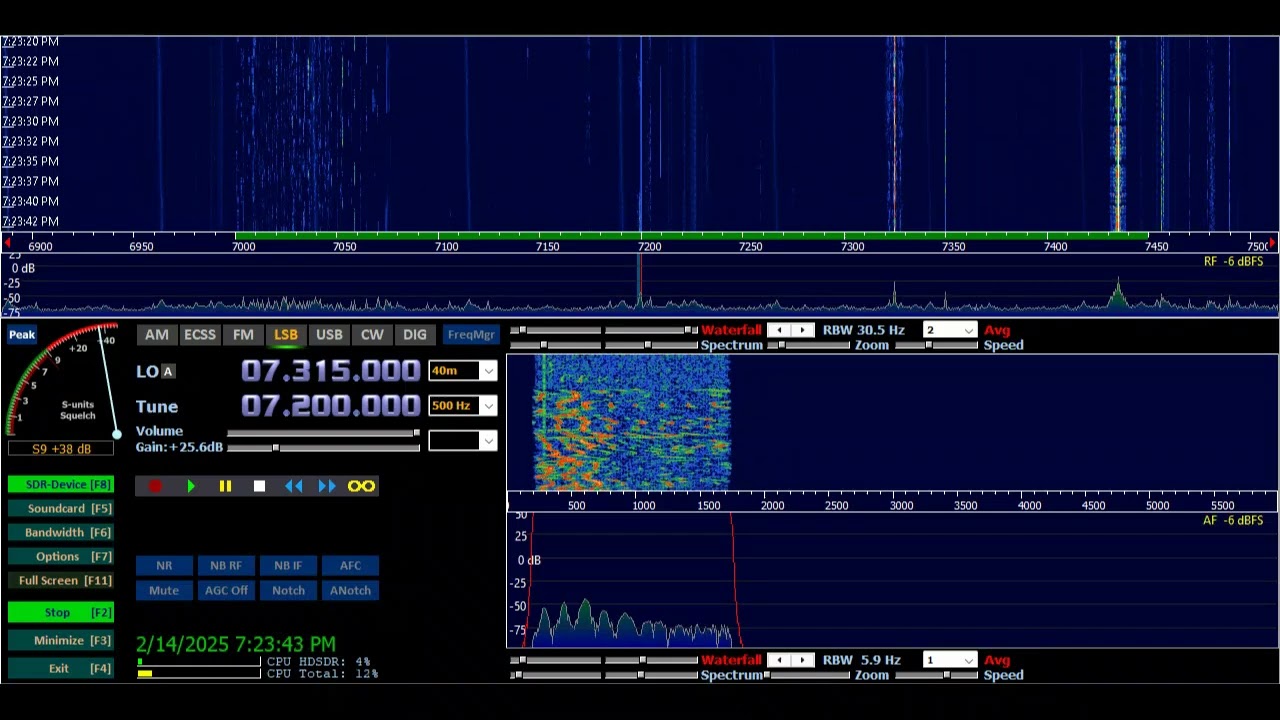Decrease lower AF RBW with left arrow
1280x720 pixels.
[779, 660]
